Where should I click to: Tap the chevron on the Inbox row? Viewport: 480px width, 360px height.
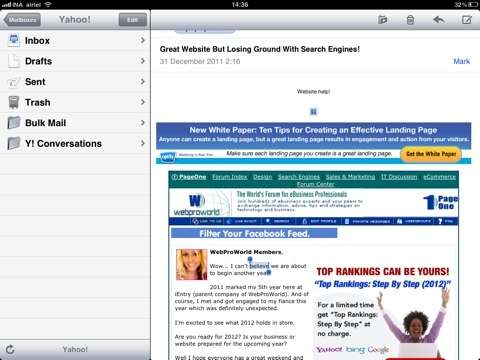[143, 40]
